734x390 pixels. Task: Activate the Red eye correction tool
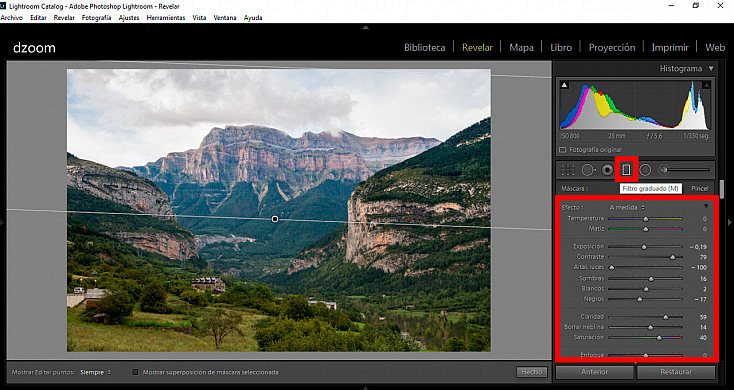pyautogui.click(x=608, y=169)
